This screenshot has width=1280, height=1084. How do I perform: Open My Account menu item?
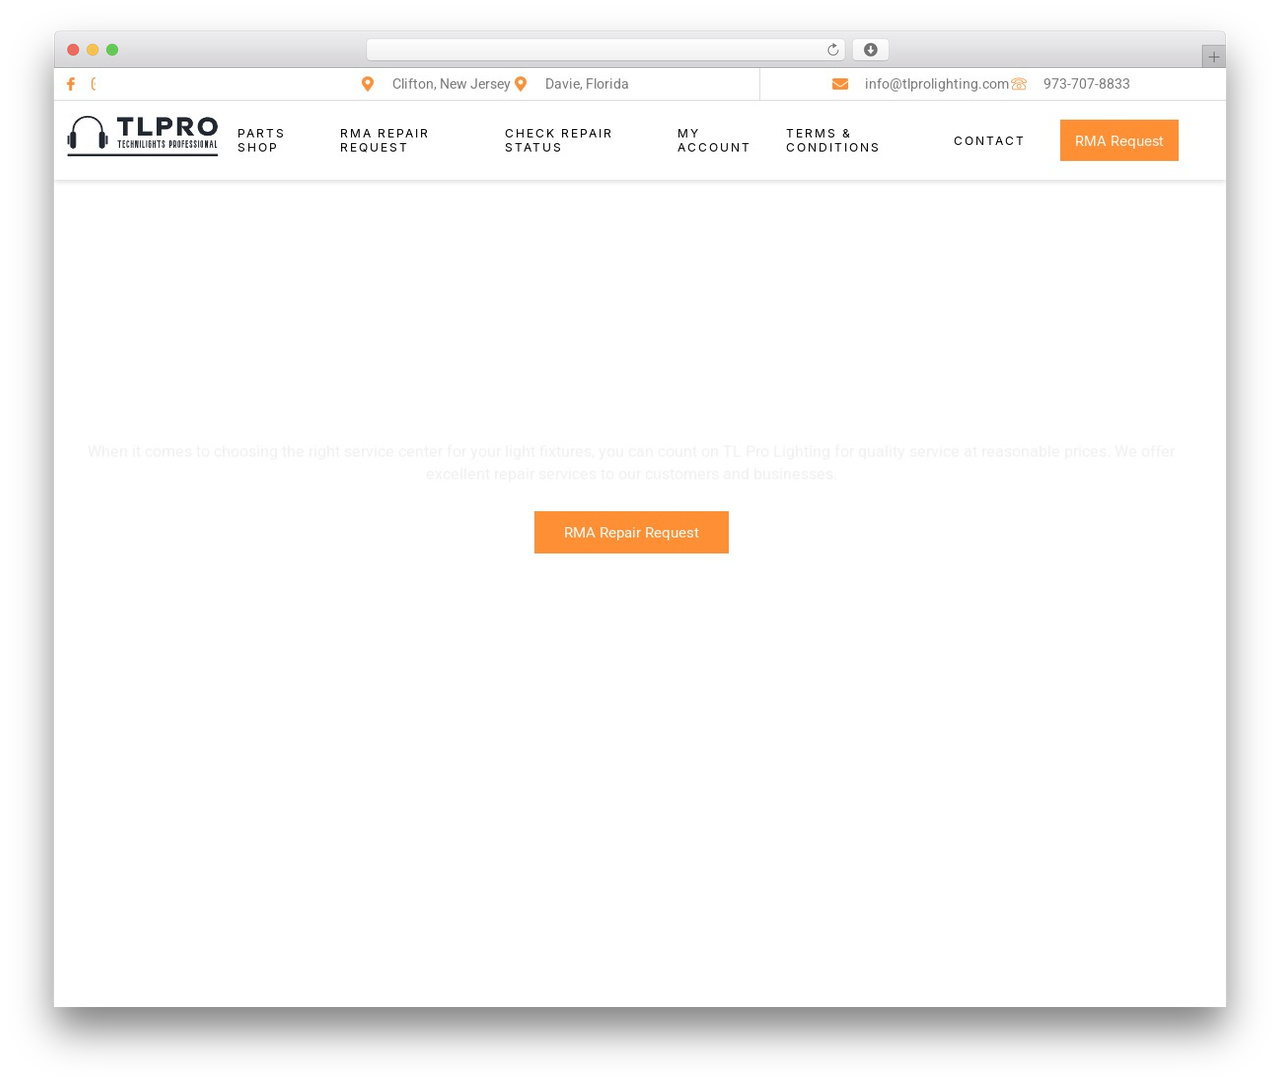(x=713, y=140)
